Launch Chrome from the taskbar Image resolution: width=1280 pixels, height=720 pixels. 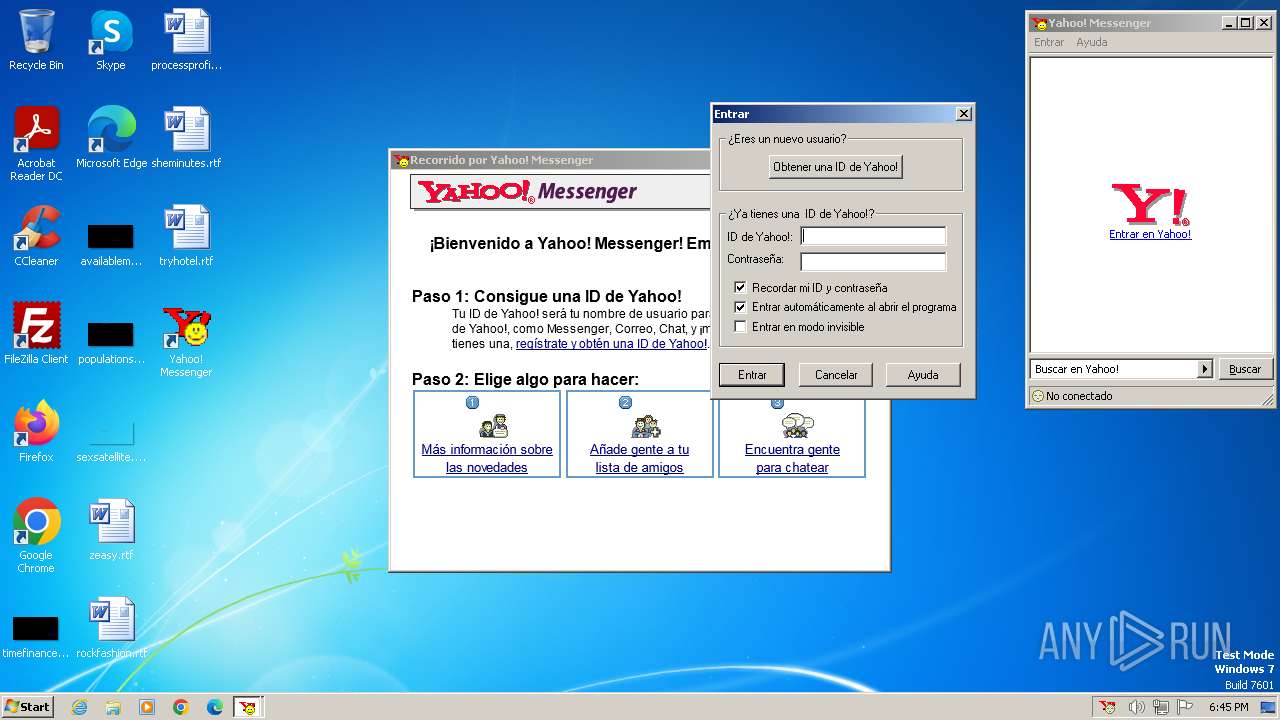pos(181,707)
